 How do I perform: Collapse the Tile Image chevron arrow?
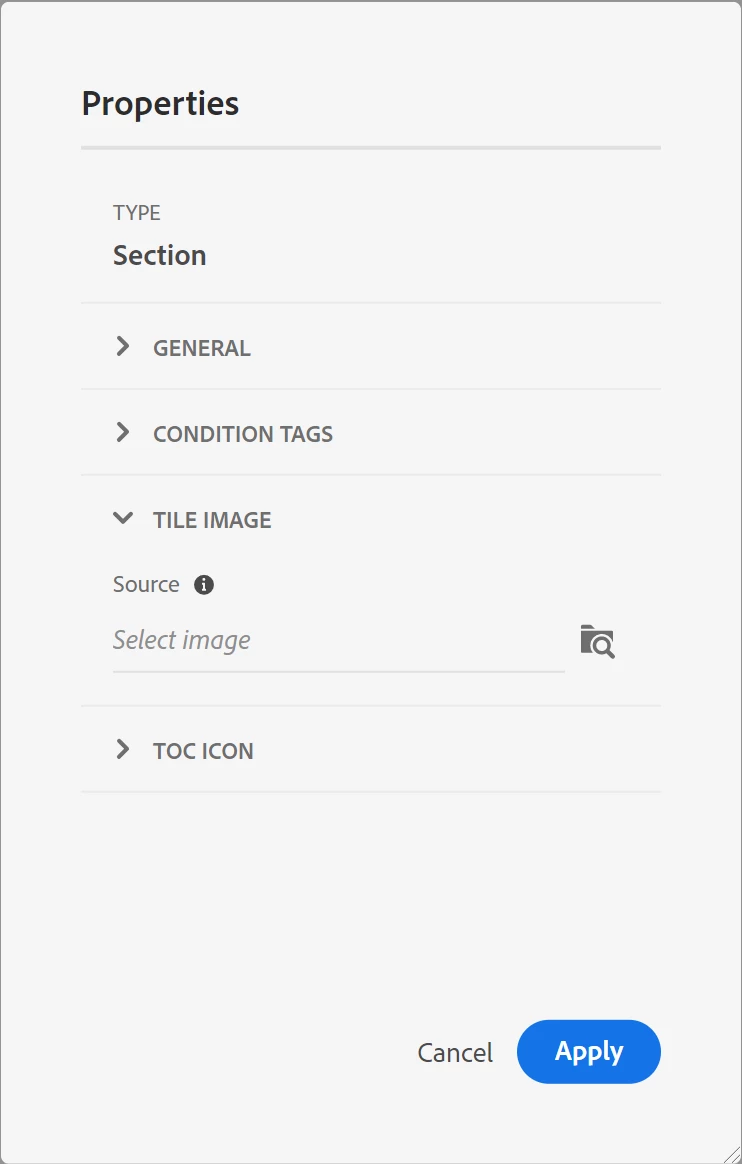click(x=123, y=519)
